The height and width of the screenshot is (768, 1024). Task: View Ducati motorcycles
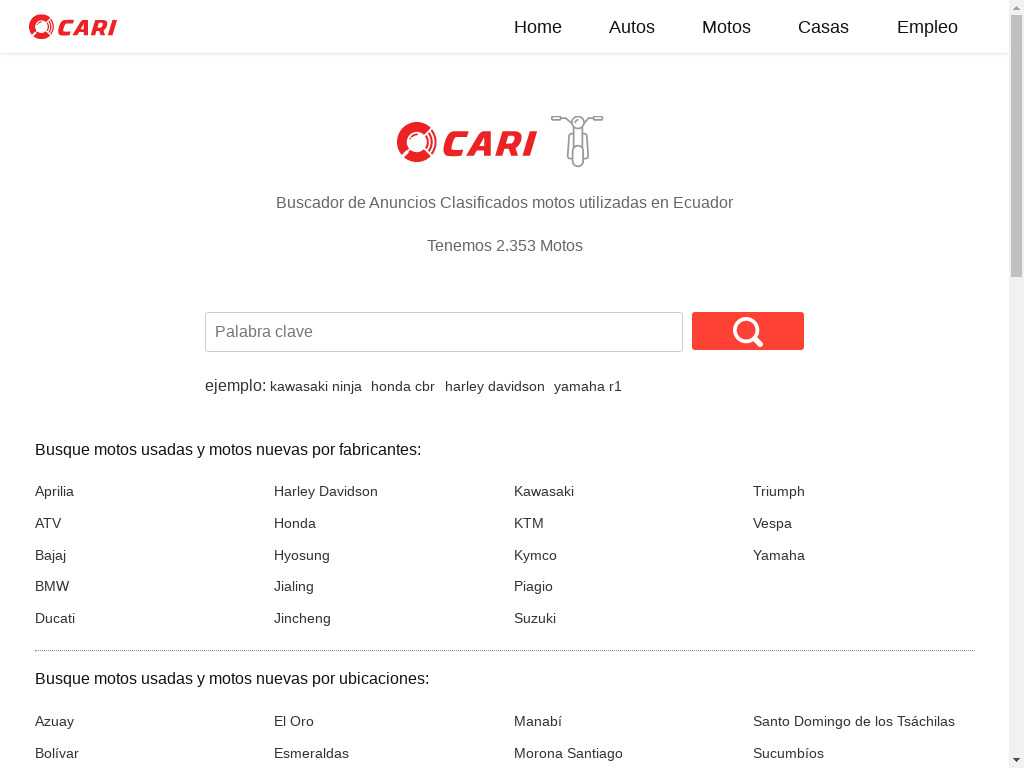tap(55, 618)
